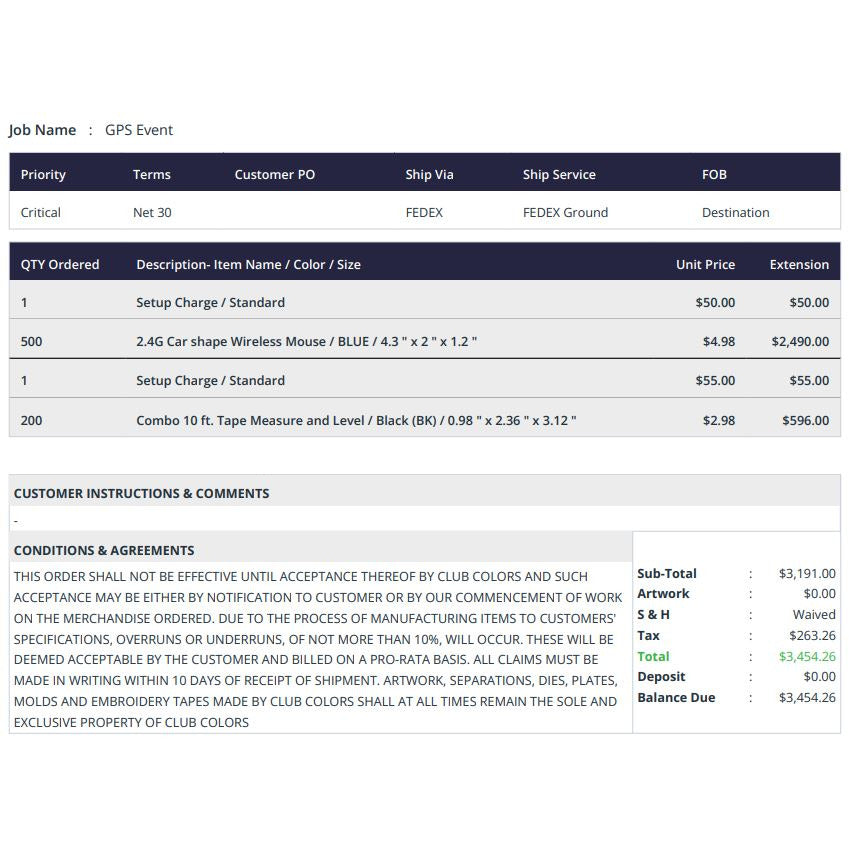849x849 pixels.
Task: Click the Net 30 terms value
Action: pos(152,212)
